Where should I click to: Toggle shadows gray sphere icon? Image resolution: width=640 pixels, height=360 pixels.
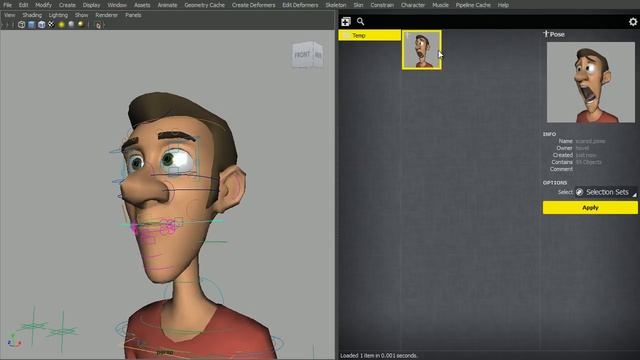(x=71, y=24)
